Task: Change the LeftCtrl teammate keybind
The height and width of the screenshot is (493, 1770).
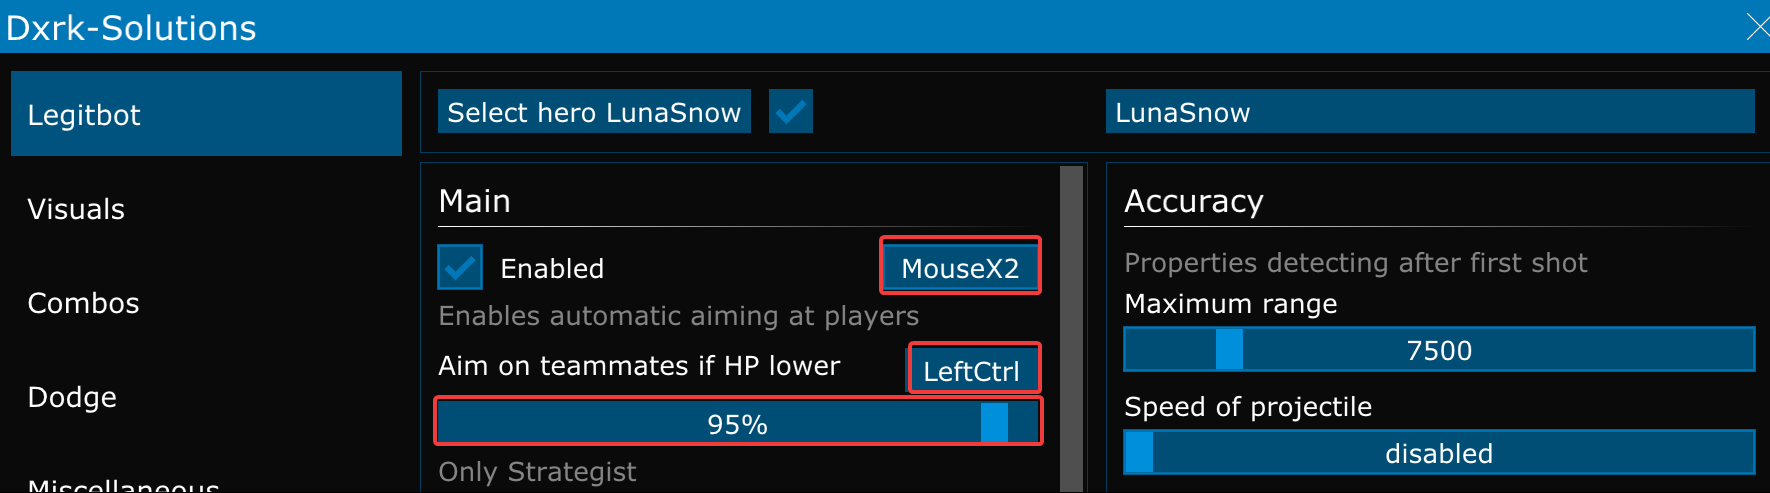Action: click(972, 370)
